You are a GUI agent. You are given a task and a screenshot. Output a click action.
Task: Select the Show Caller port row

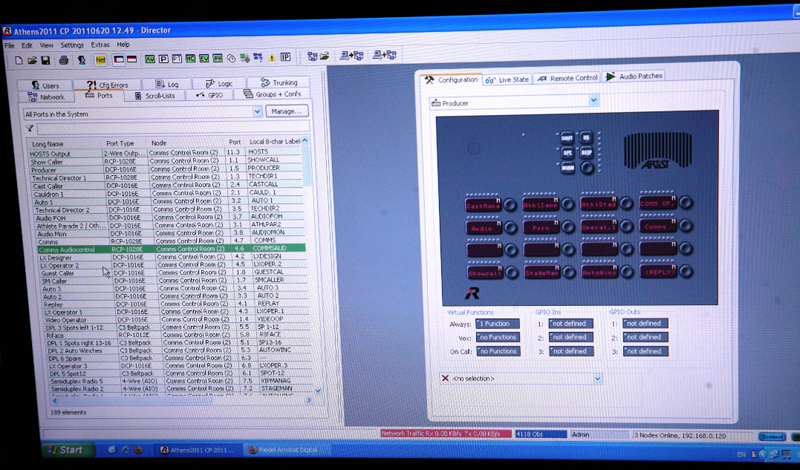[166, 161]
